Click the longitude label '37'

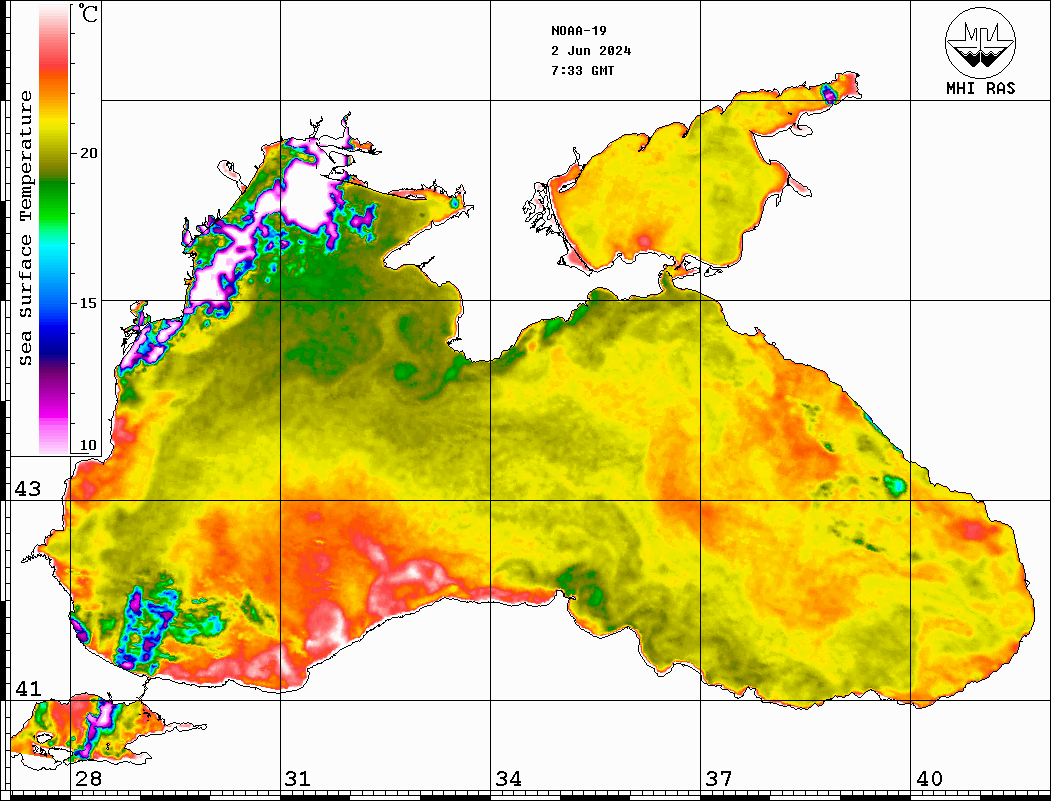[719, 778]
